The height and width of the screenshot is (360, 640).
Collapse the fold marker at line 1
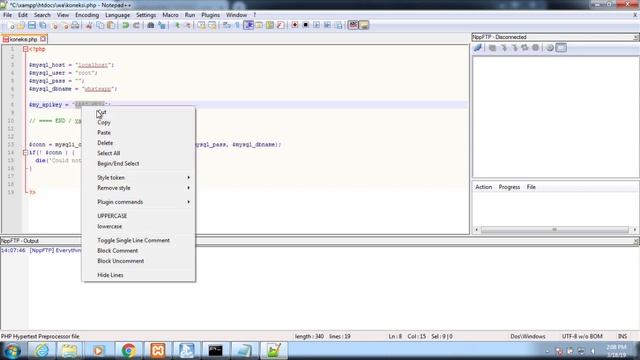pyautogui.click(x=25, y=49)
